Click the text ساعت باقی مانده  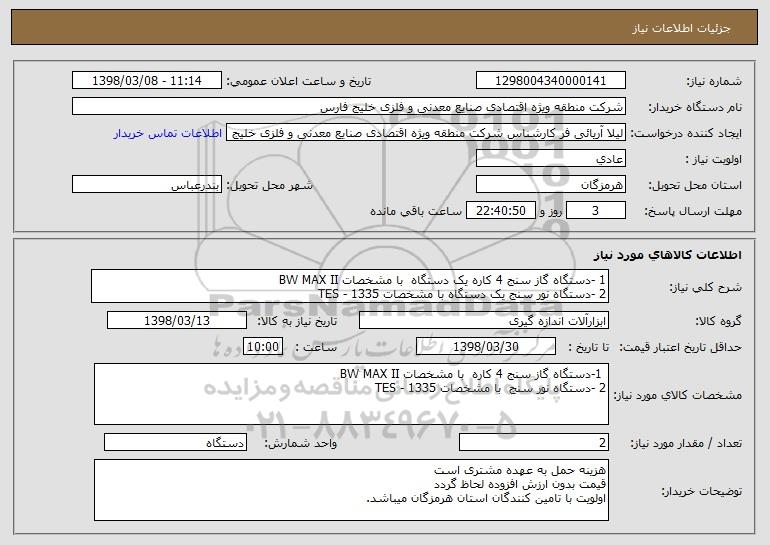click(x=416, y=211)
